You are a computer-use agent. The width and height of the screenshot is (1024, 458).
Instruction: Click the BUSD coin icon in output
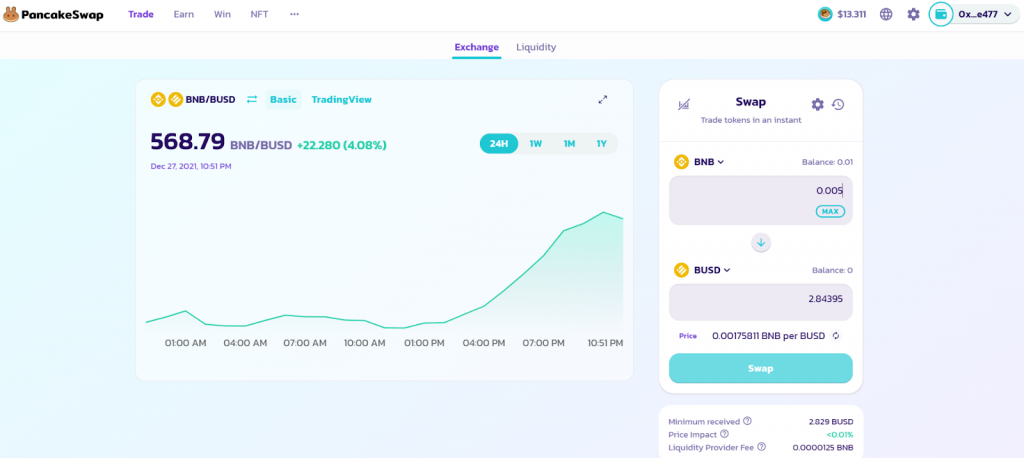pos(682,270)
